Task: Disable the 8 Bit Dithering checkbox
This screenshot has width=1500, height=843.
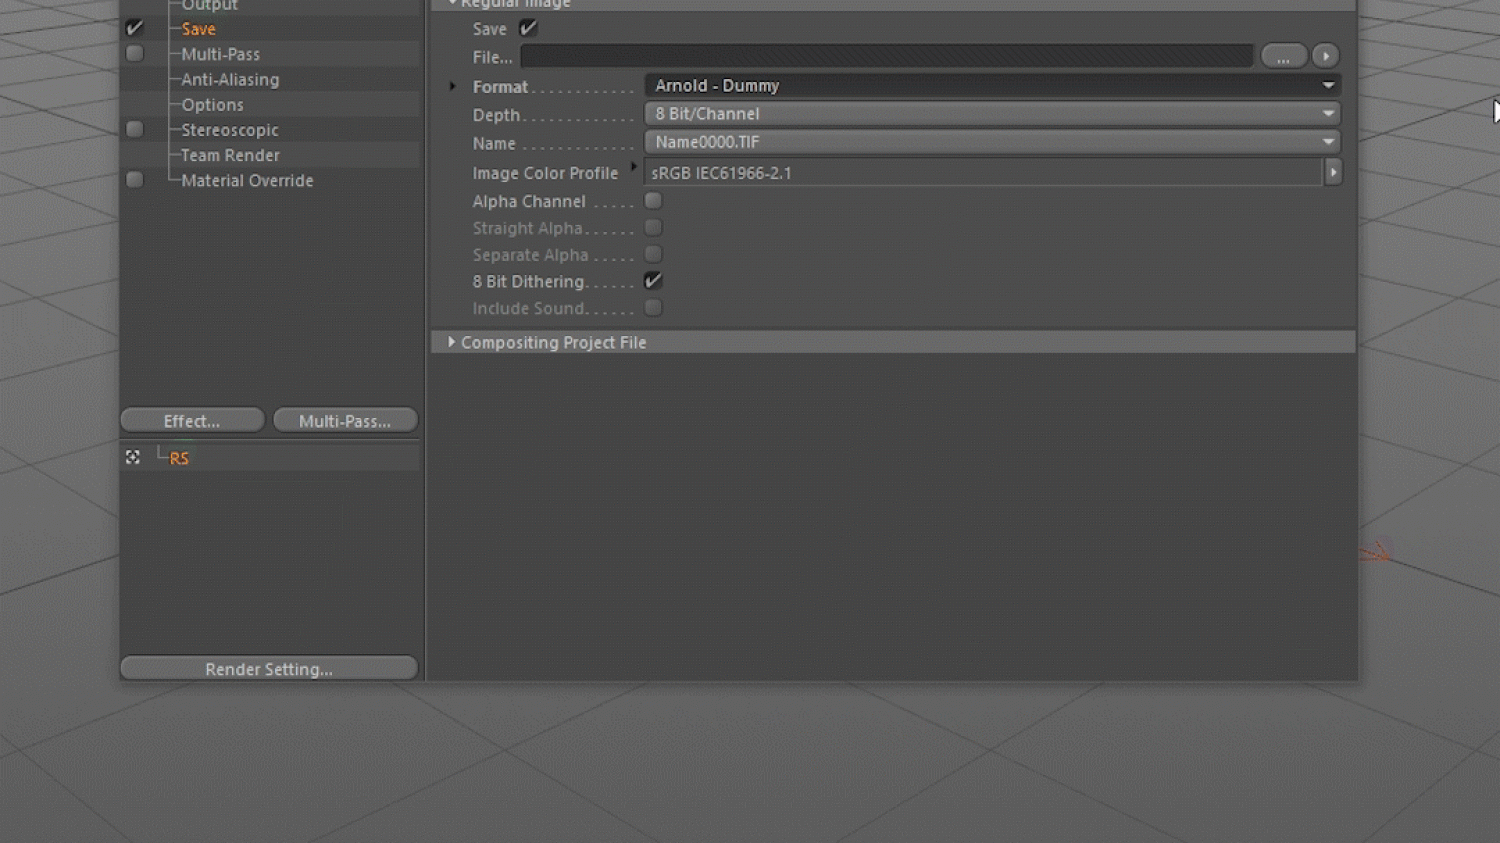Action: (653, 281)
